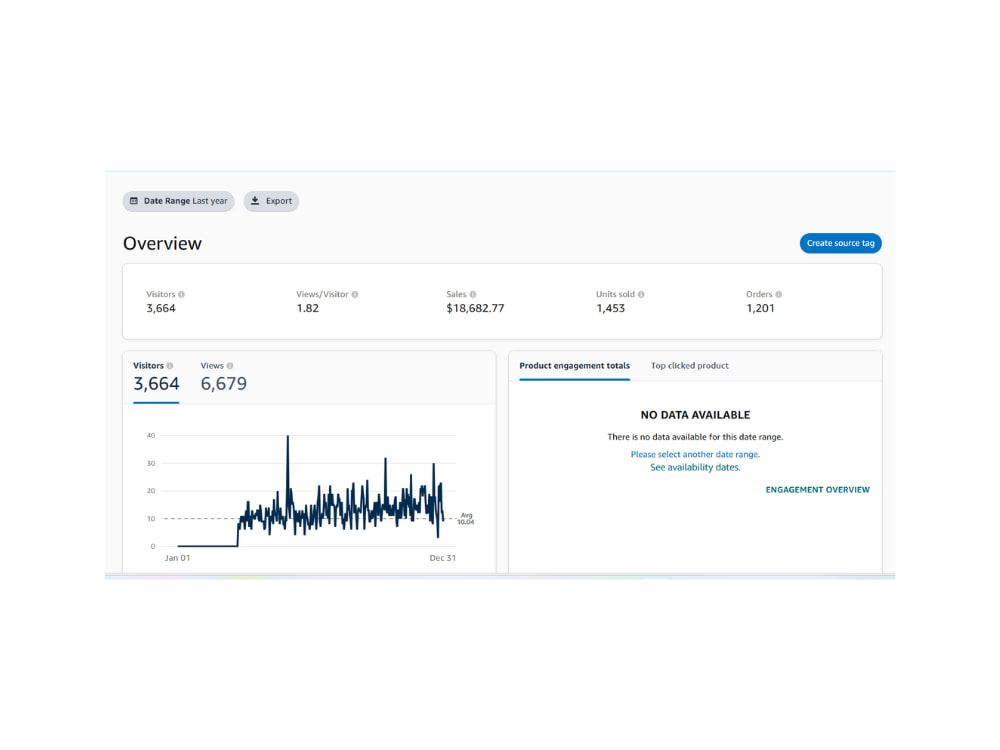This screenshot has height=750, width=1000.
Task: Click the Jan 01 axis label
Action: pos(177,558)
